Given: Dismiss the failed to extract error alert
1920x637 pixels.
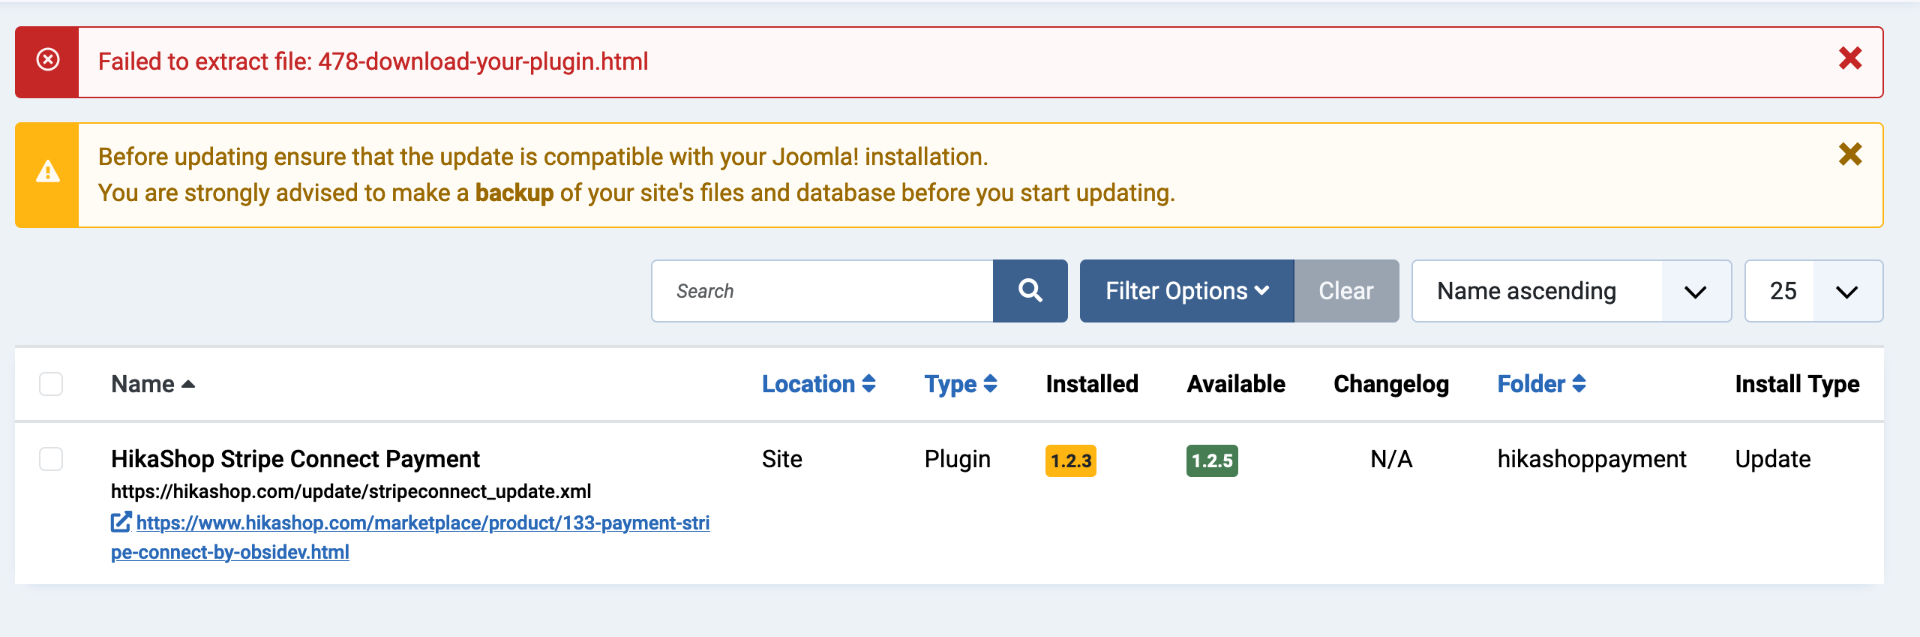Looking at the screenshot, I should tap(1850, 59).
